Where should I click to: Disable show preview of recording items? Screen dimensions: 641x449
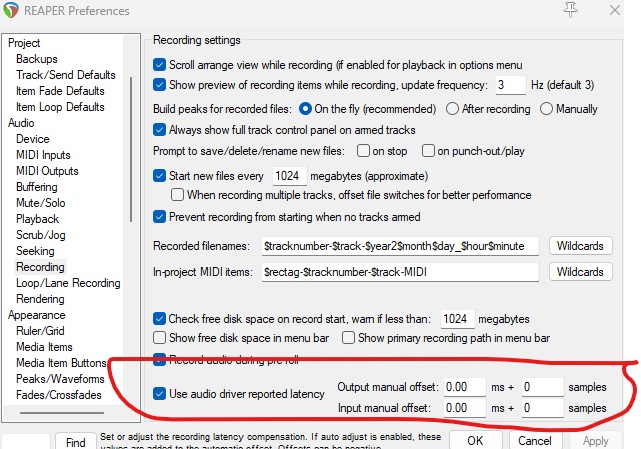pyautogui.click(x=160, y=85)
